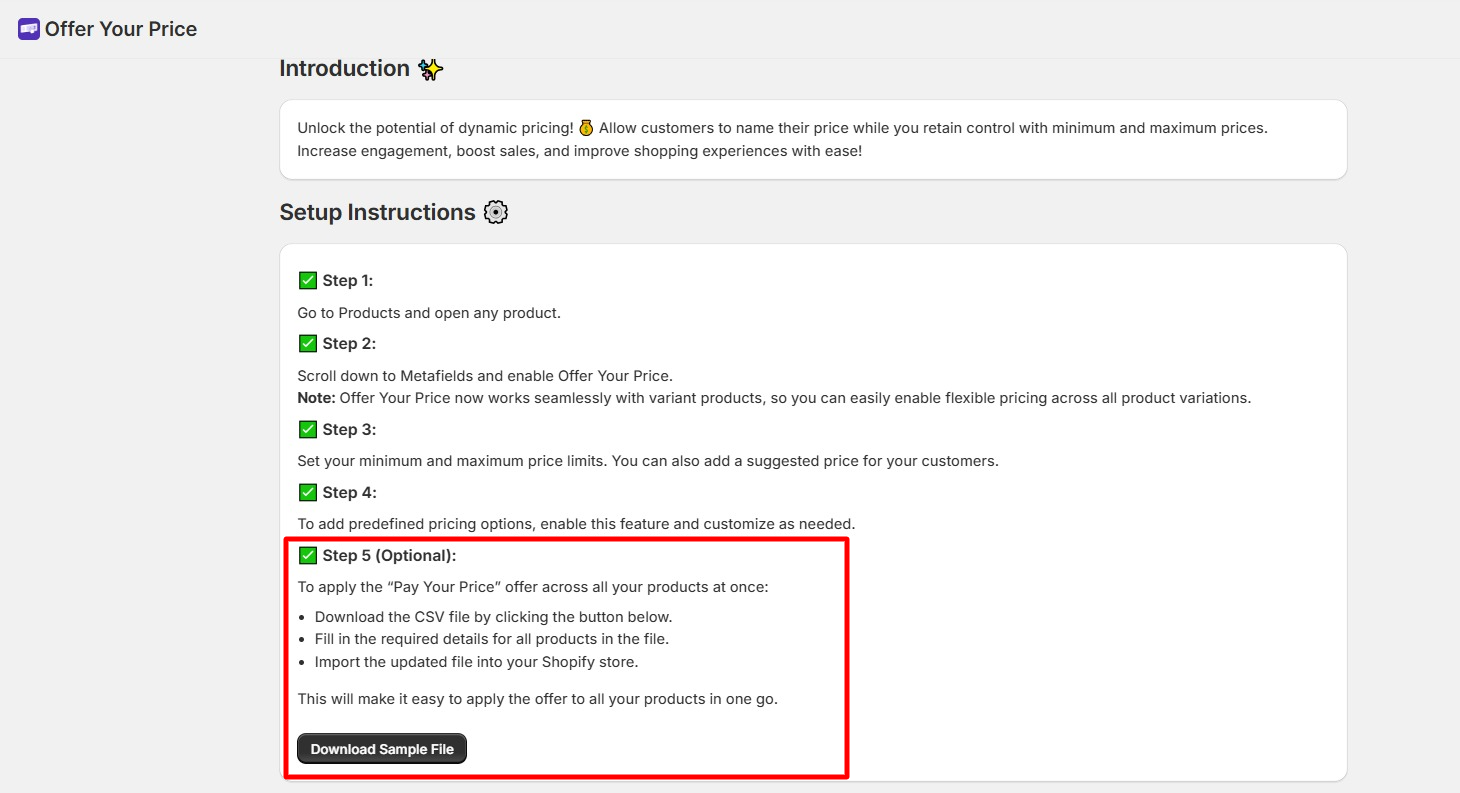Screen dimensions: 1460x793
Task: Click the red highlight border around Step 5
Action: pos(566,541)
